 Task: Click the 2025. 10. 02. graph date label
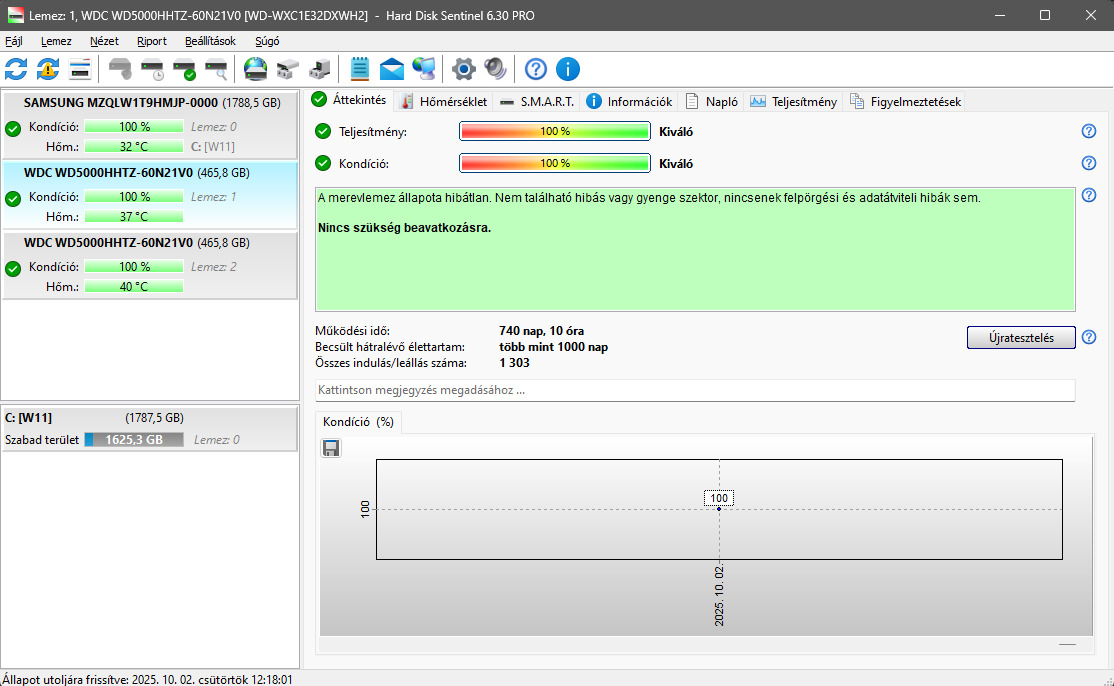click(719, 596)
